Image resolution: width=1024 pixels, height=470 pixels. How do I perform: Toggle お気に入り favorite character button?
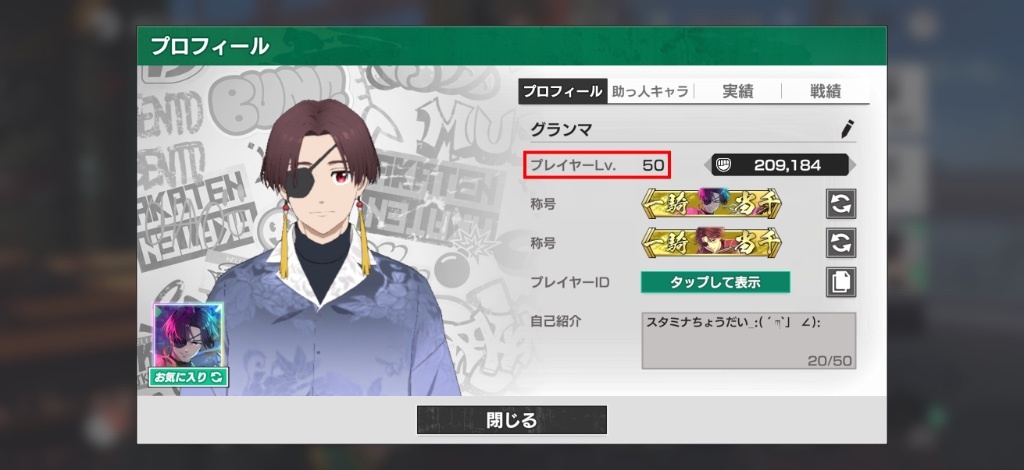(x=188, y=377)
